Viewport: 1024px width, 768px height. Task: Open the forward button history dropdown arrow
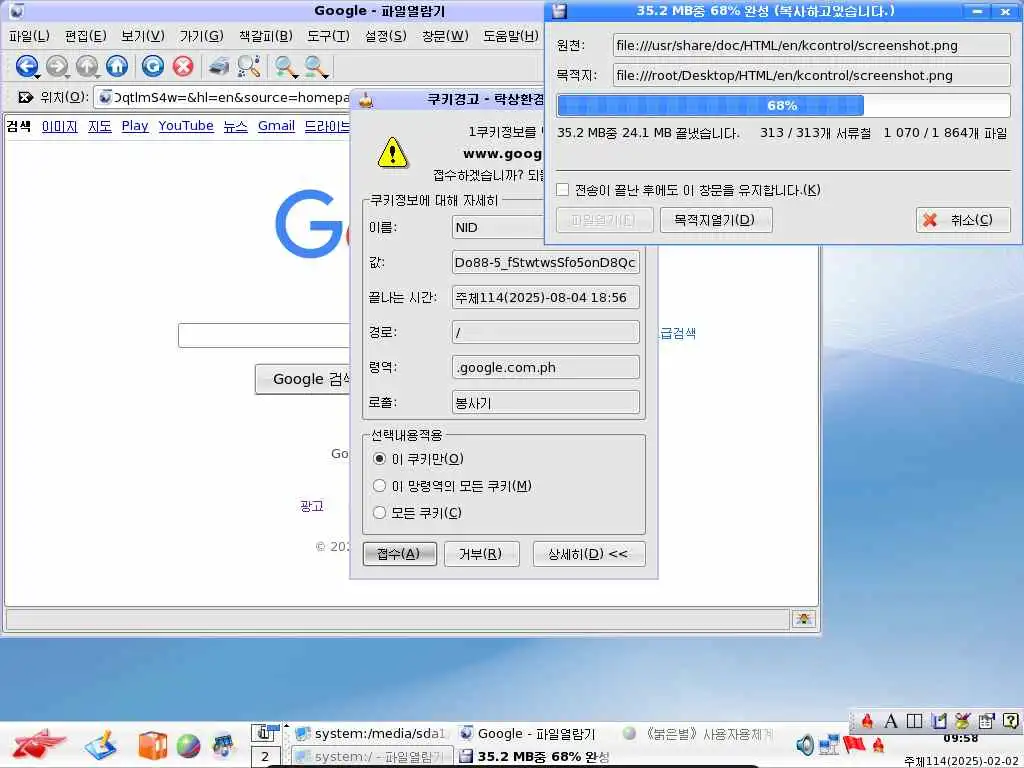tap(67, 76)
